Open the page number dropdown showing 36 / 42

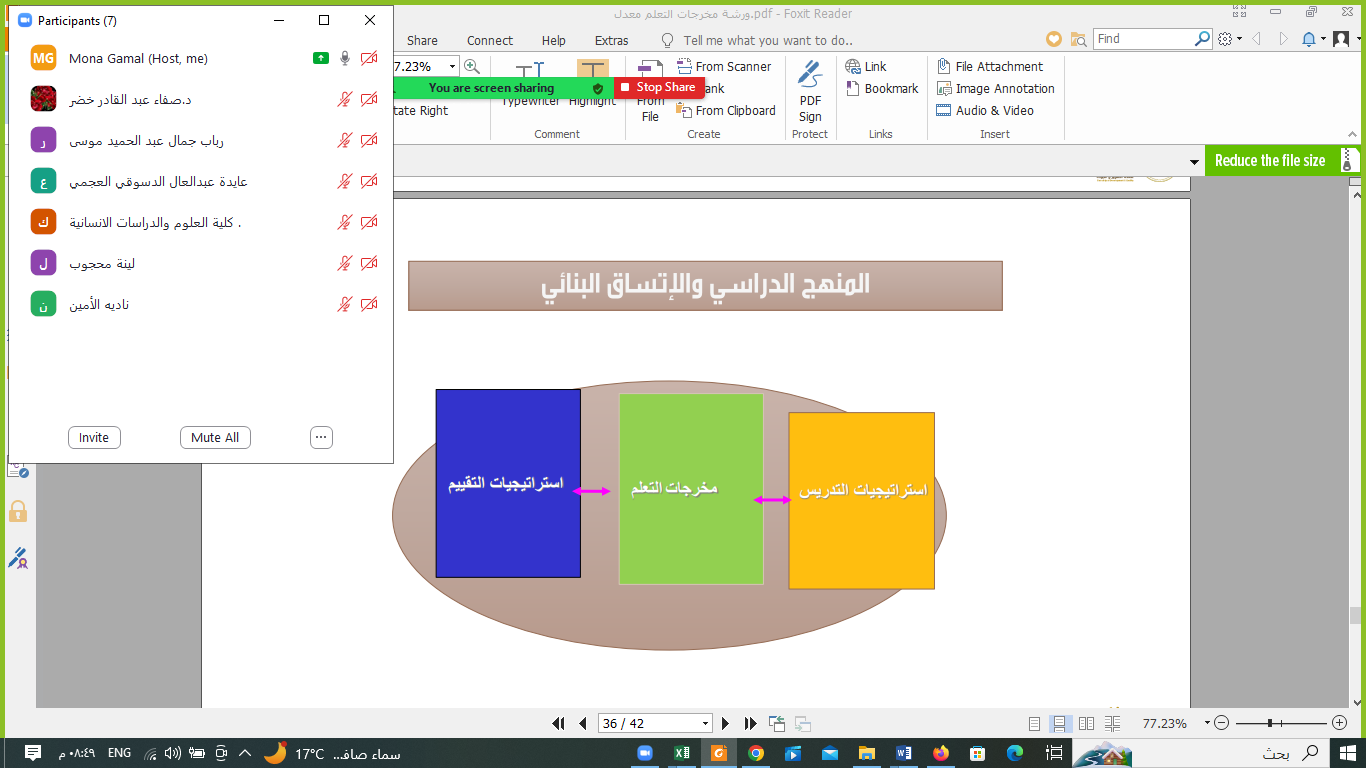(706, 723)
